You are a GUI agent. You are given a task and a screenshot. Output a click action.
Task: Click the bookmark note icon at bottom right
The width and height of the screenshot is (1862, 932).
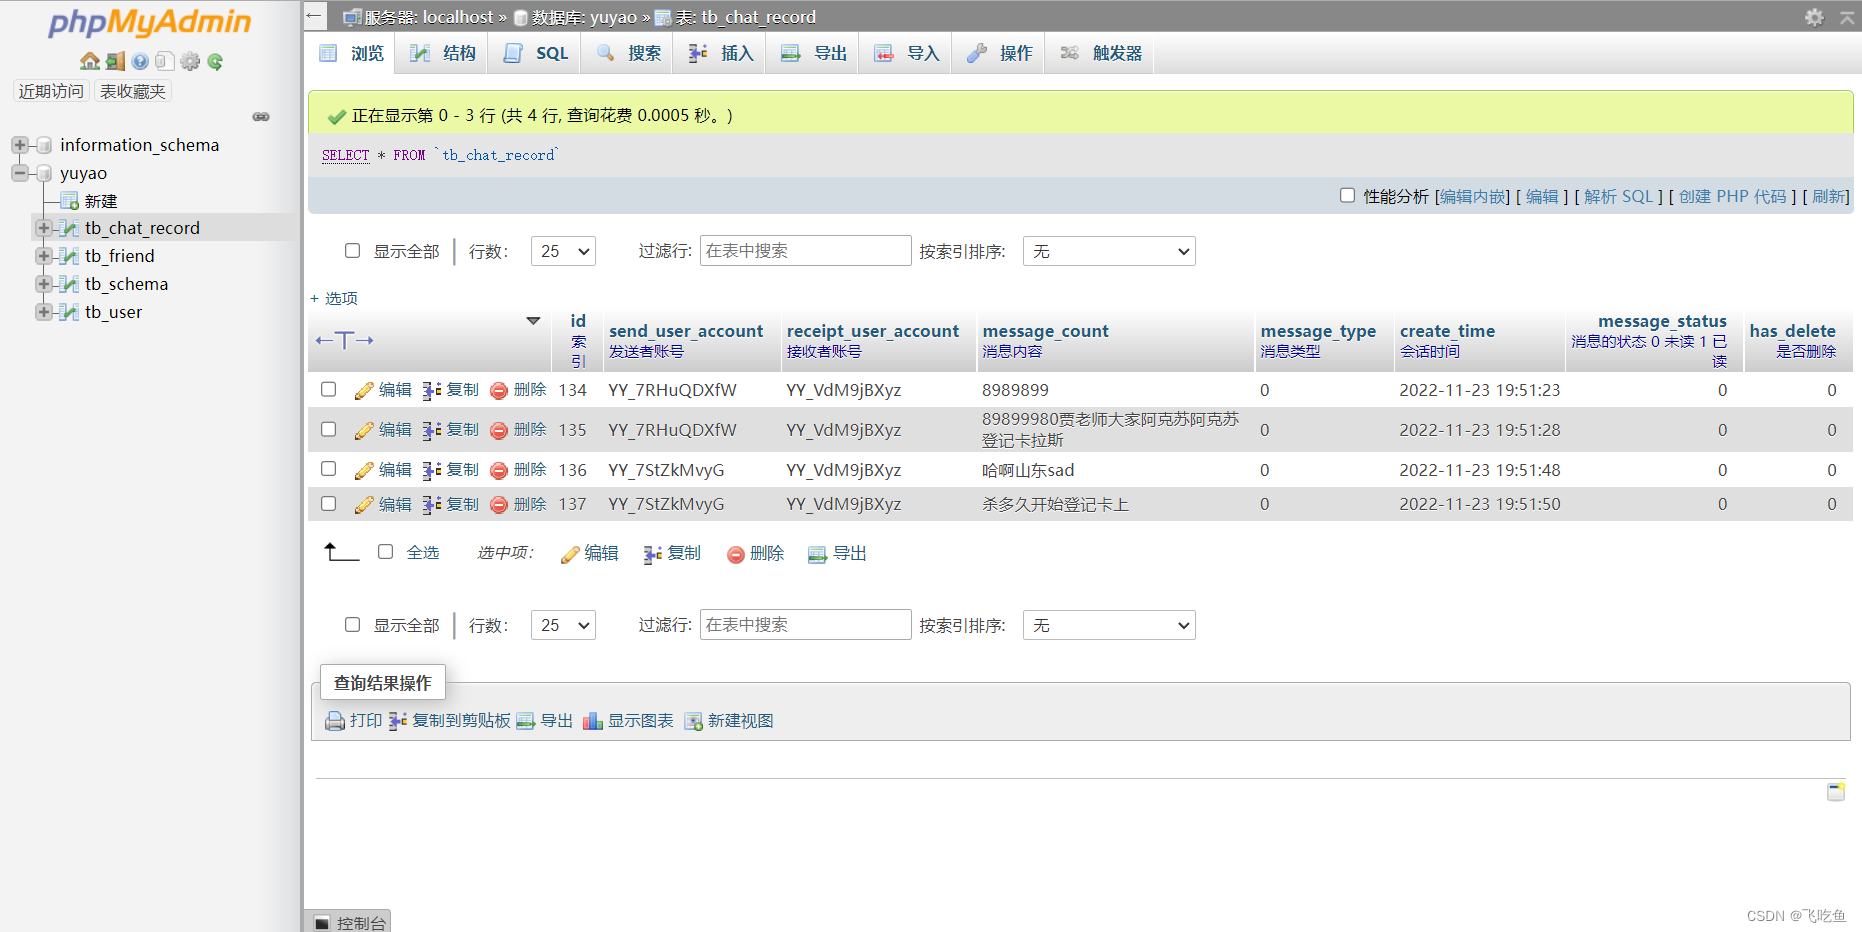pyautogui.click(x=1836, y=792)
